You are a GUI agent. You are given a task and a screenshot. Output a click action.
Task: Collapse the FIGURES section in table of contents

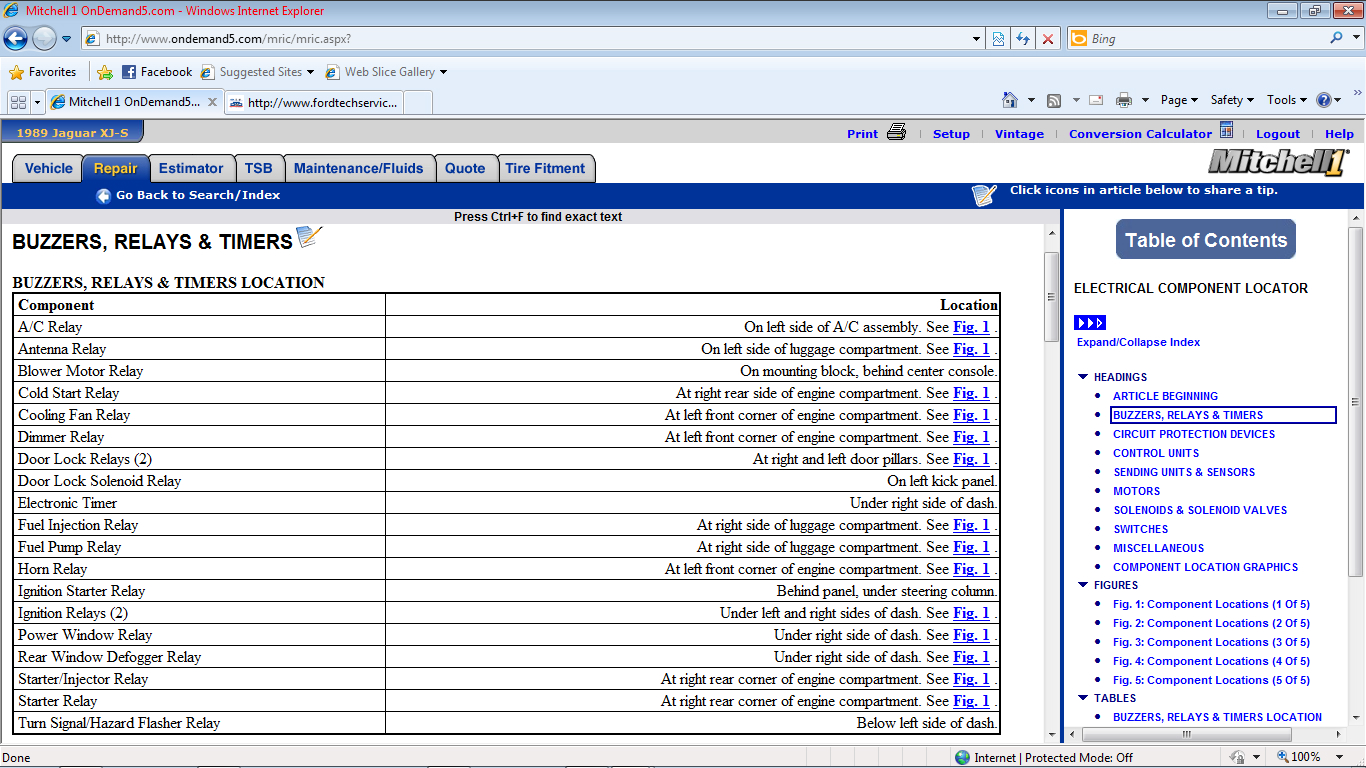(x=1083, y=585)
